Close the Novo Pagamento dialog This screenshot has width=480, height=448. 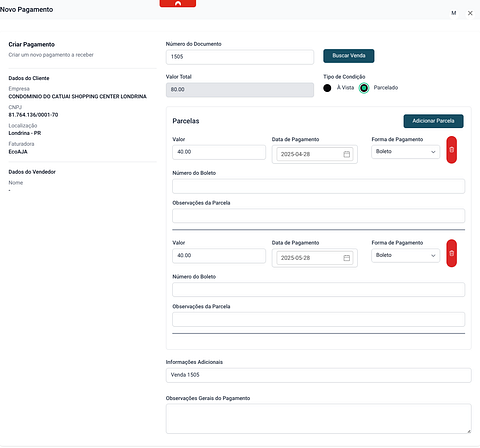click(x=470, y=13)
